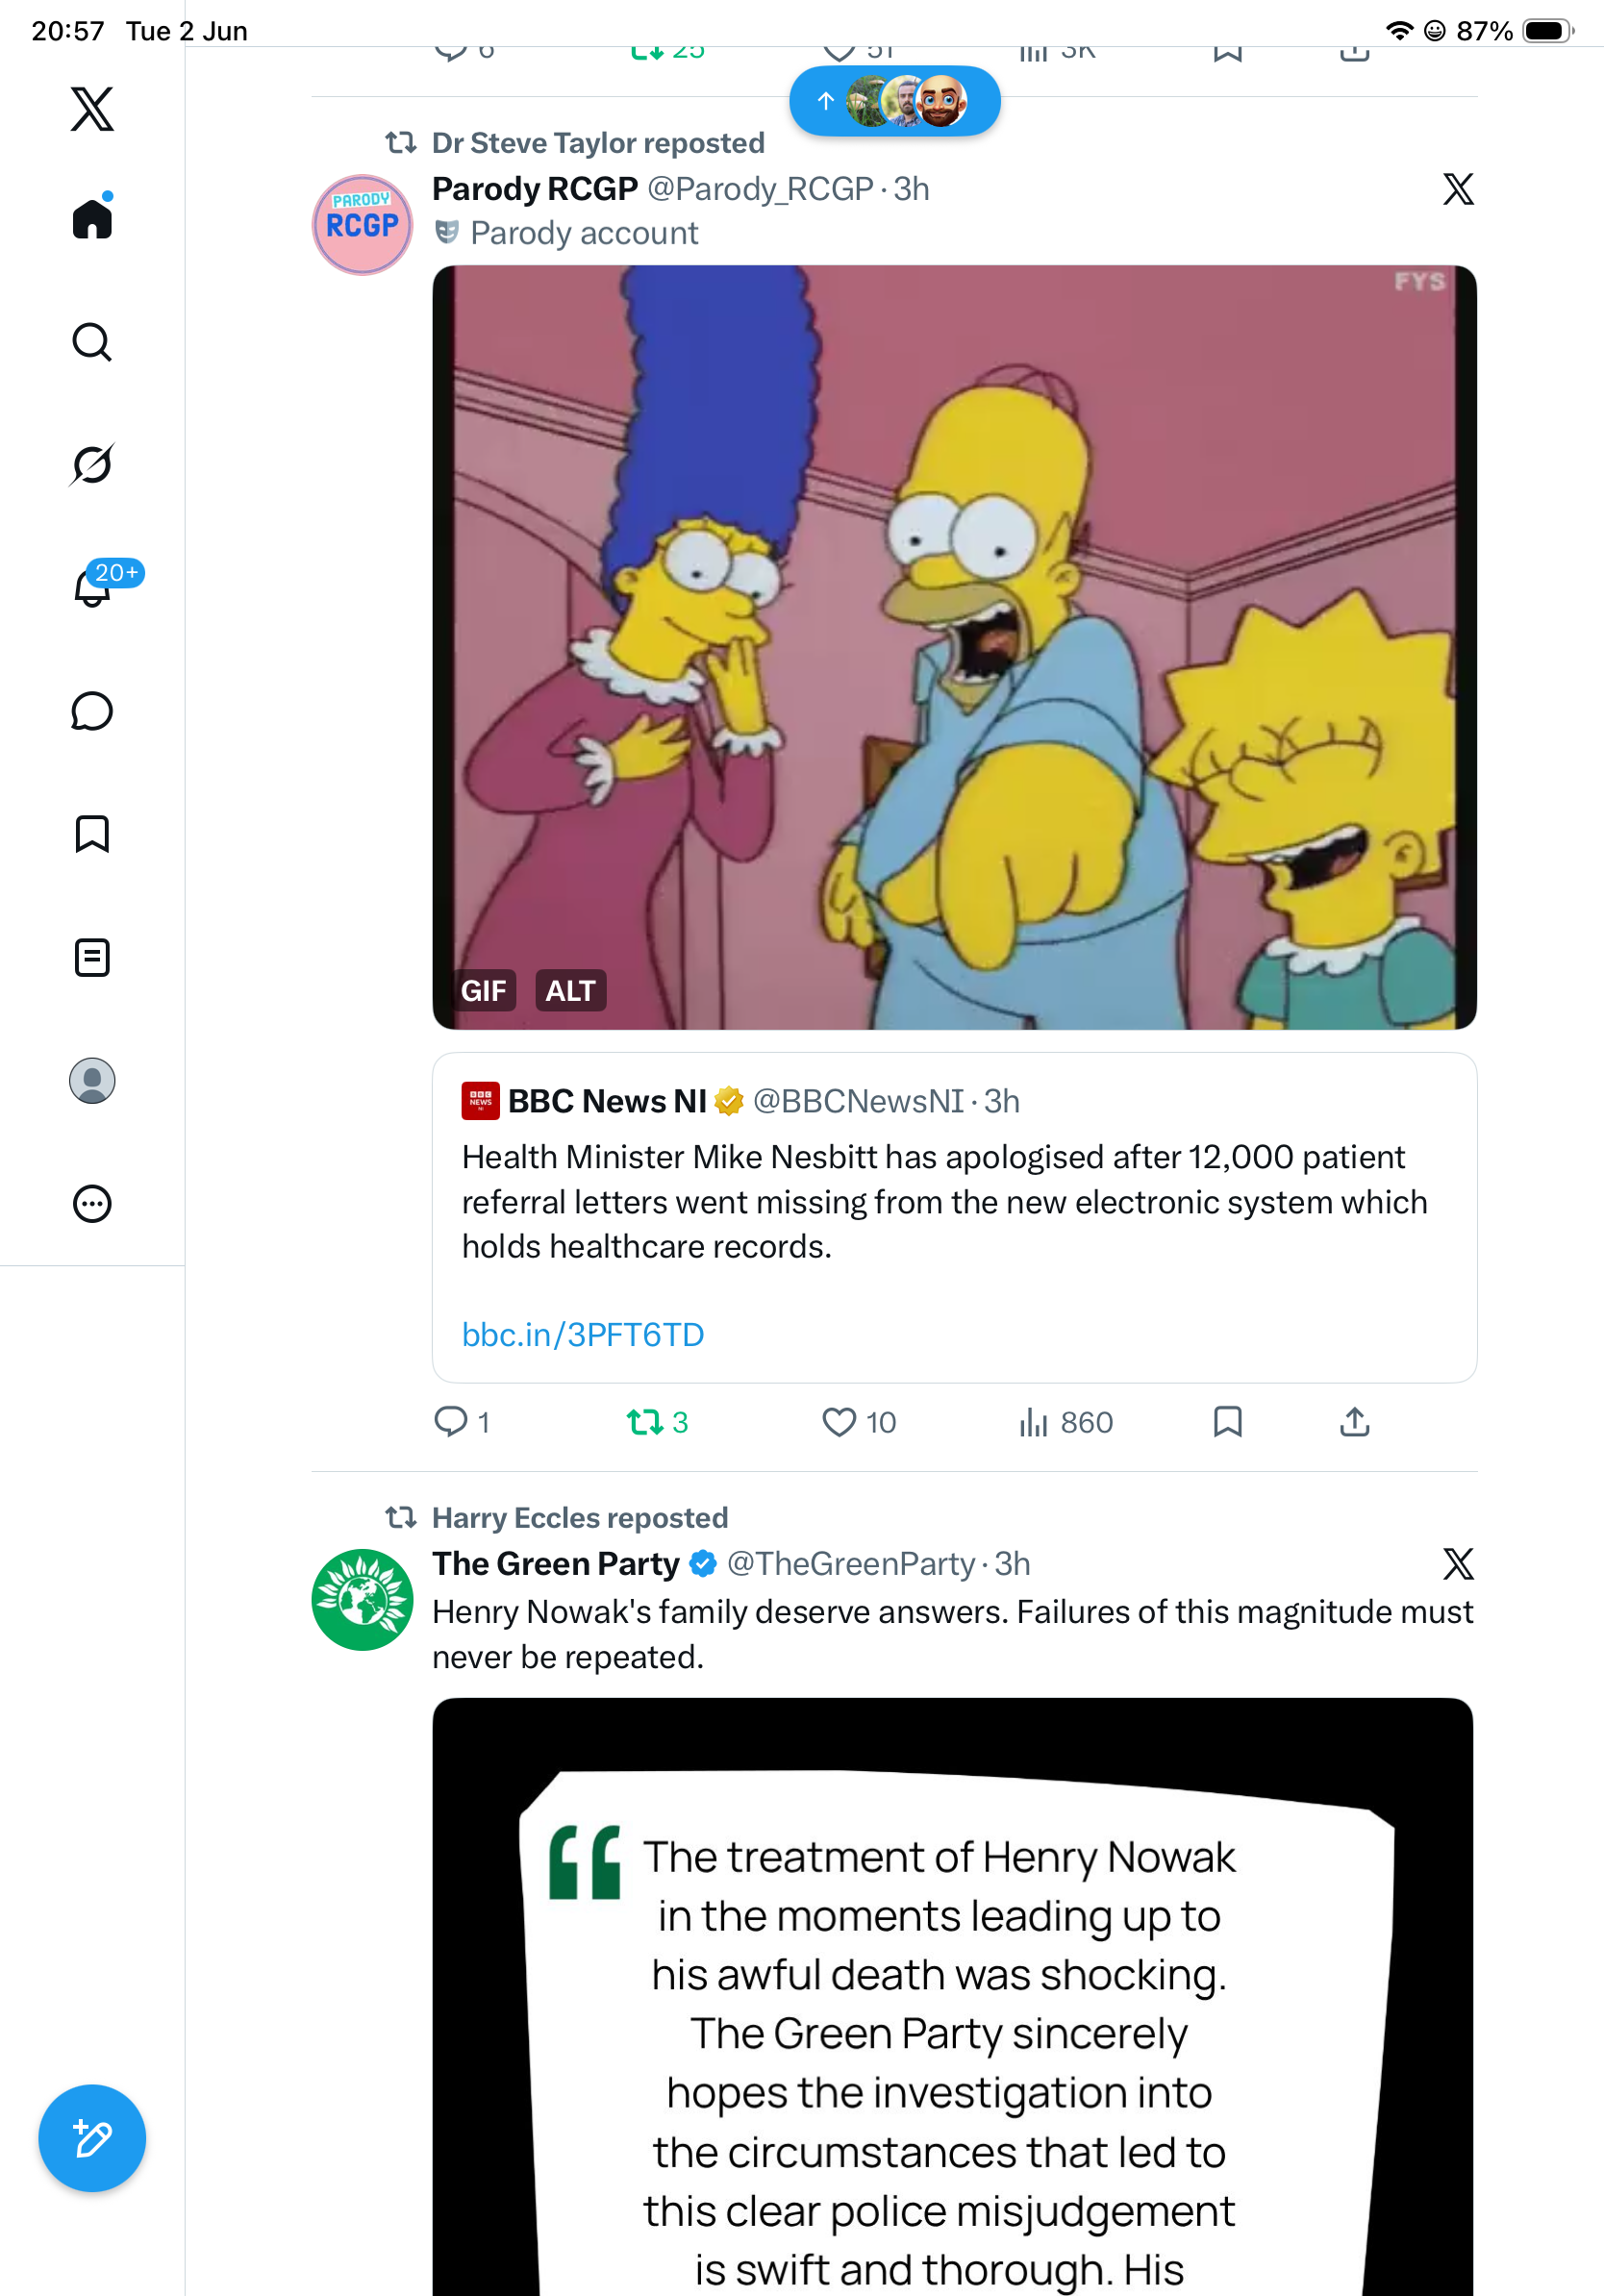Tap the compose new post button
This screenshot has width=1604, height=2296.
92,2139
